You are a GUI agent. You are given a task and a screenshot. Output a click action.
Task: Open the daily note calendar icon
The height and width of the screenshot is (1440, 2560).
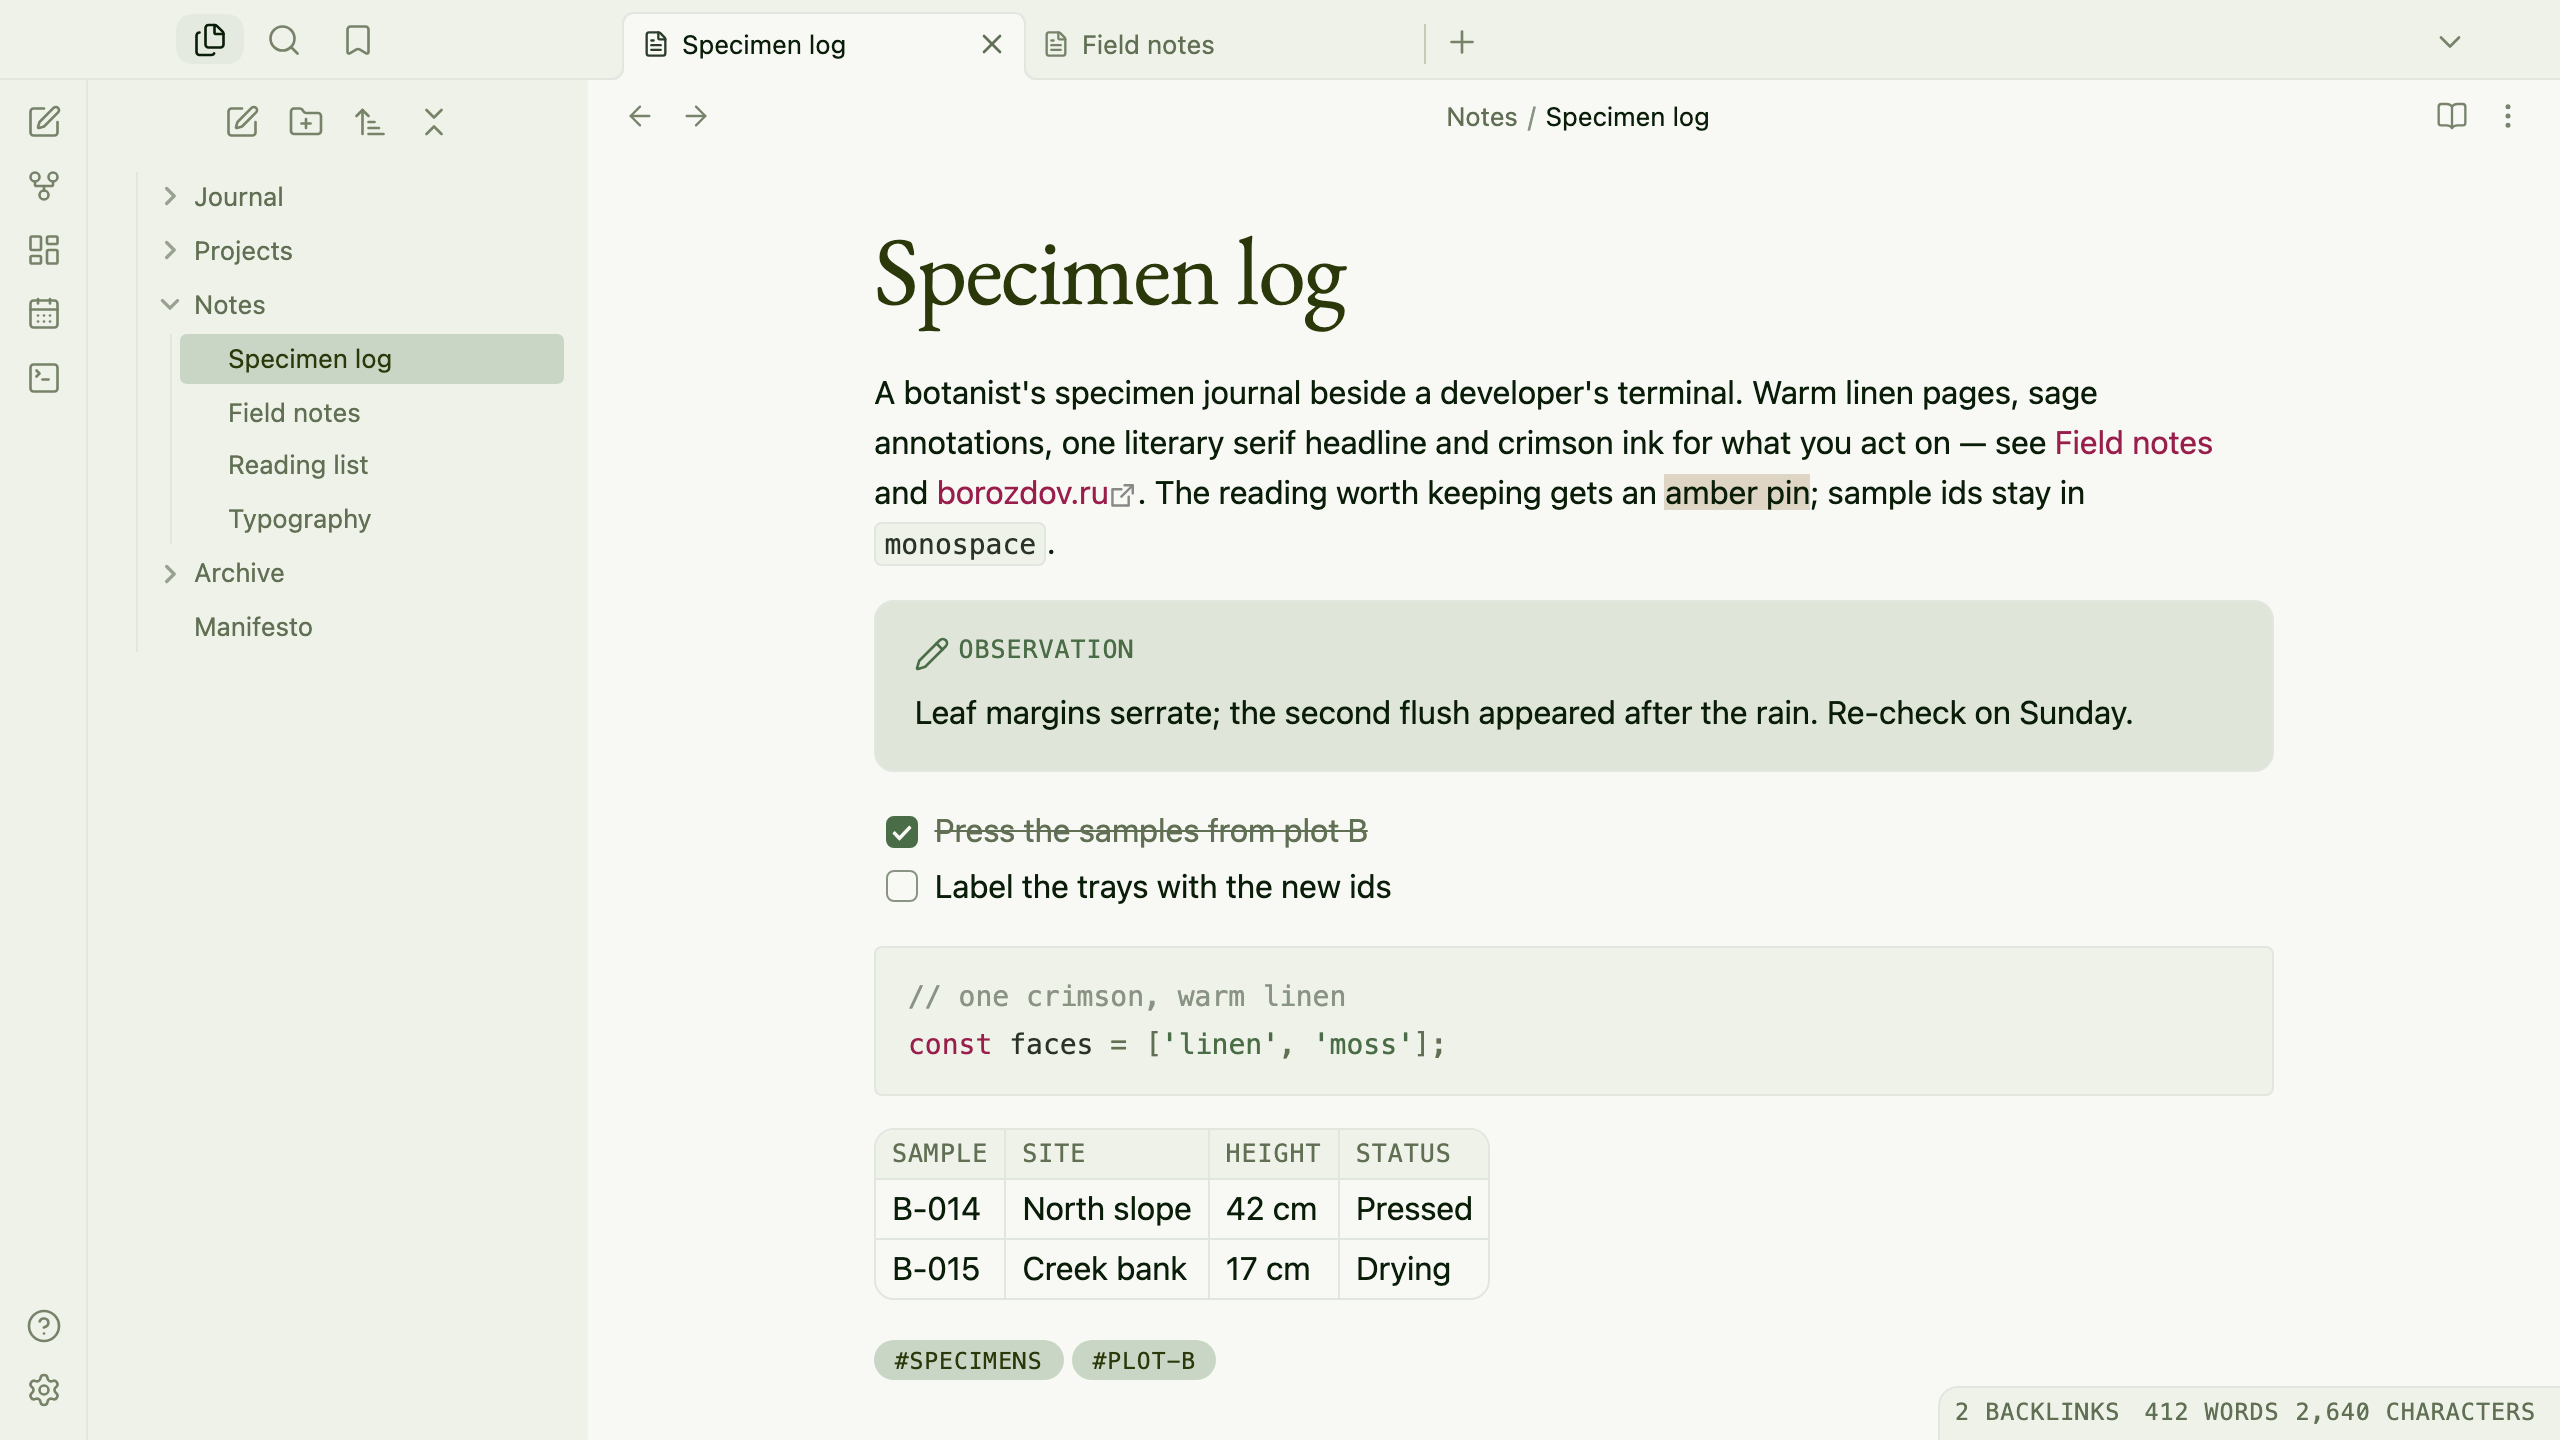(x=44, y=314)
